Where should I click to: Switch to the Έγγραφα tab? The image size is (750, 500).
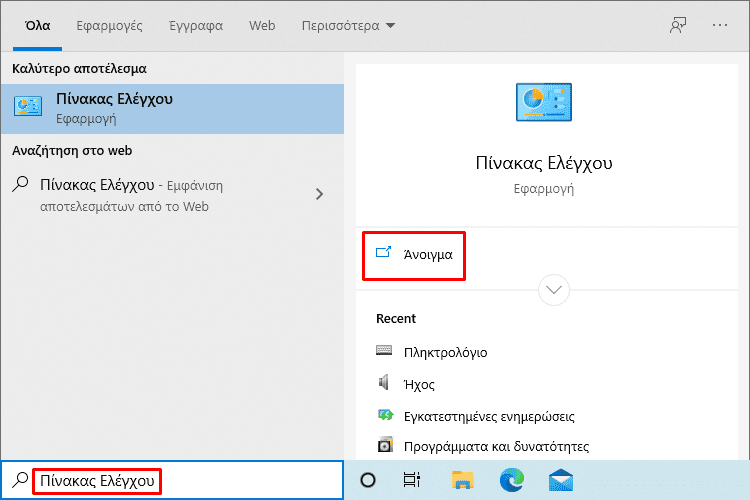(x=196, y=26)
